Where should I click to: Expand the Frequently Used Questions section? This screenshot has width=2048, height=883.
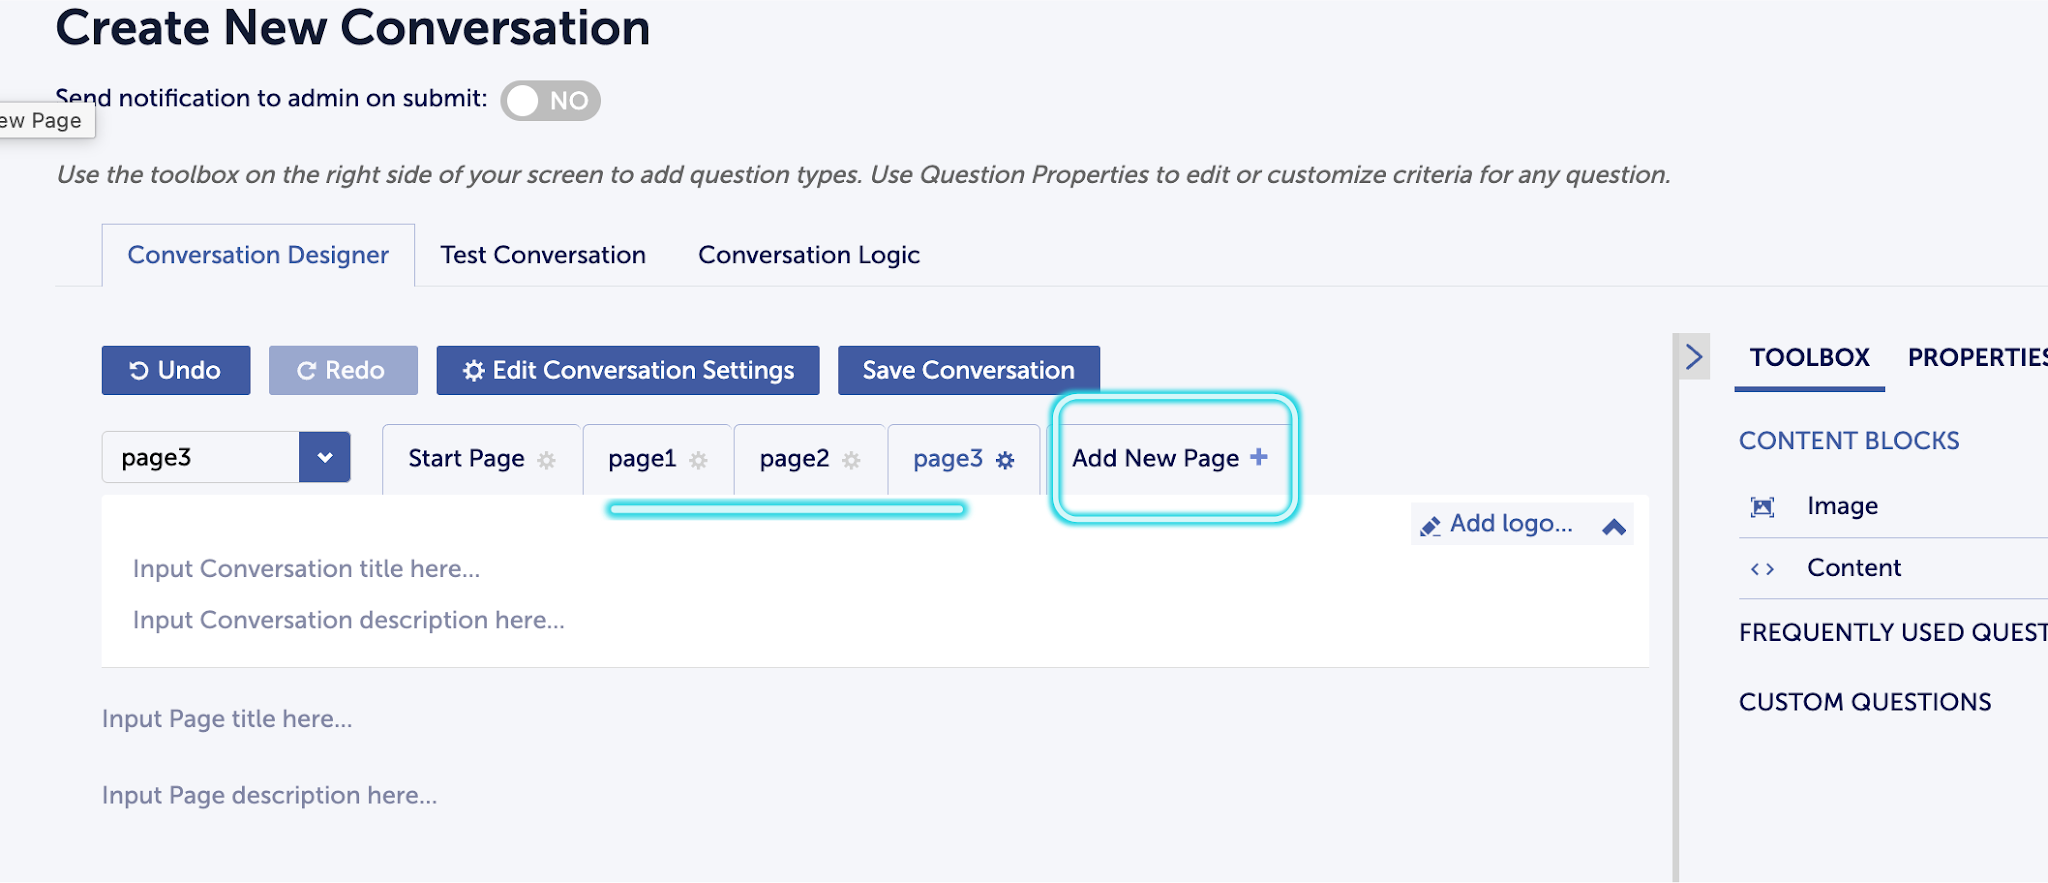(1892, 632)
